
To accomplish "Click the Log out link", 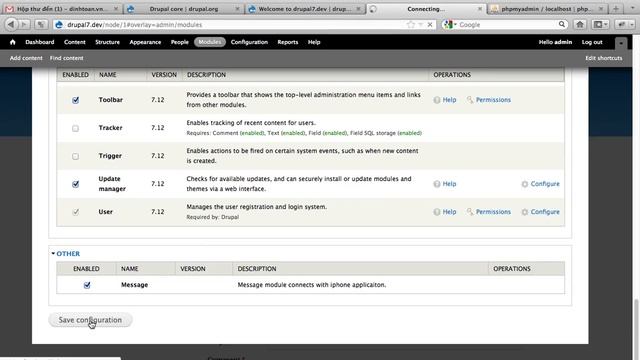I will (x=592, y=42).
